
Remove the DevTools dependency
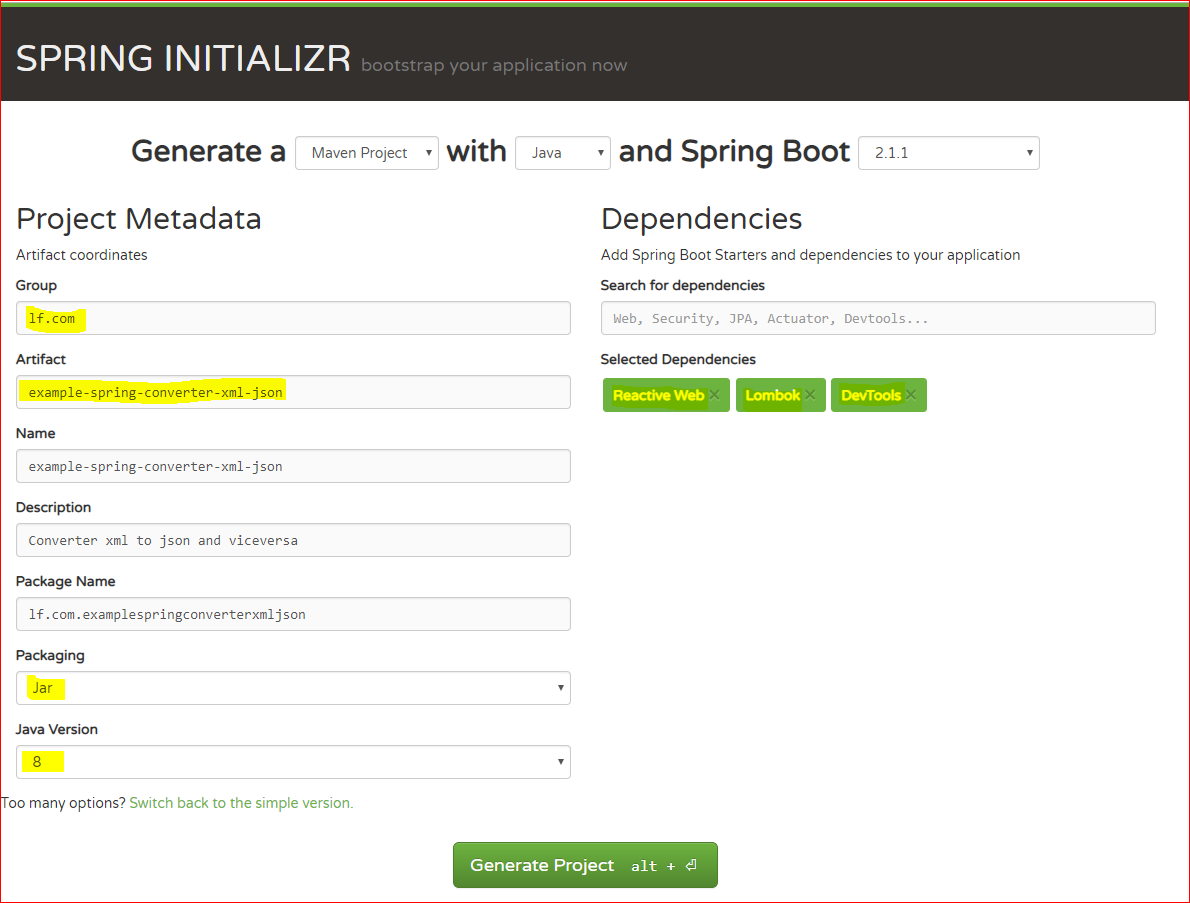[x=910, y=395]
